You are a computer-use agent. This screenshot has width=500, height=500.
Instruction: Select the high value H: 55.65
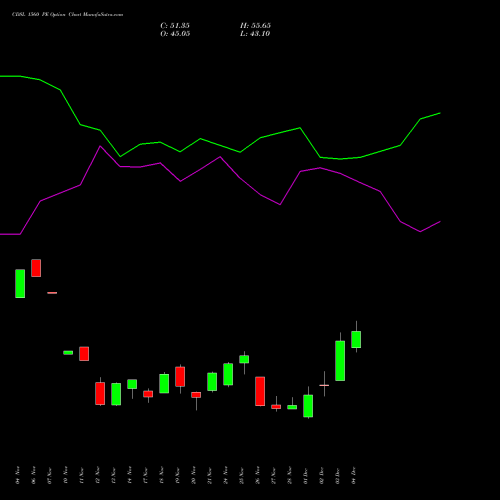click(255, 26)
